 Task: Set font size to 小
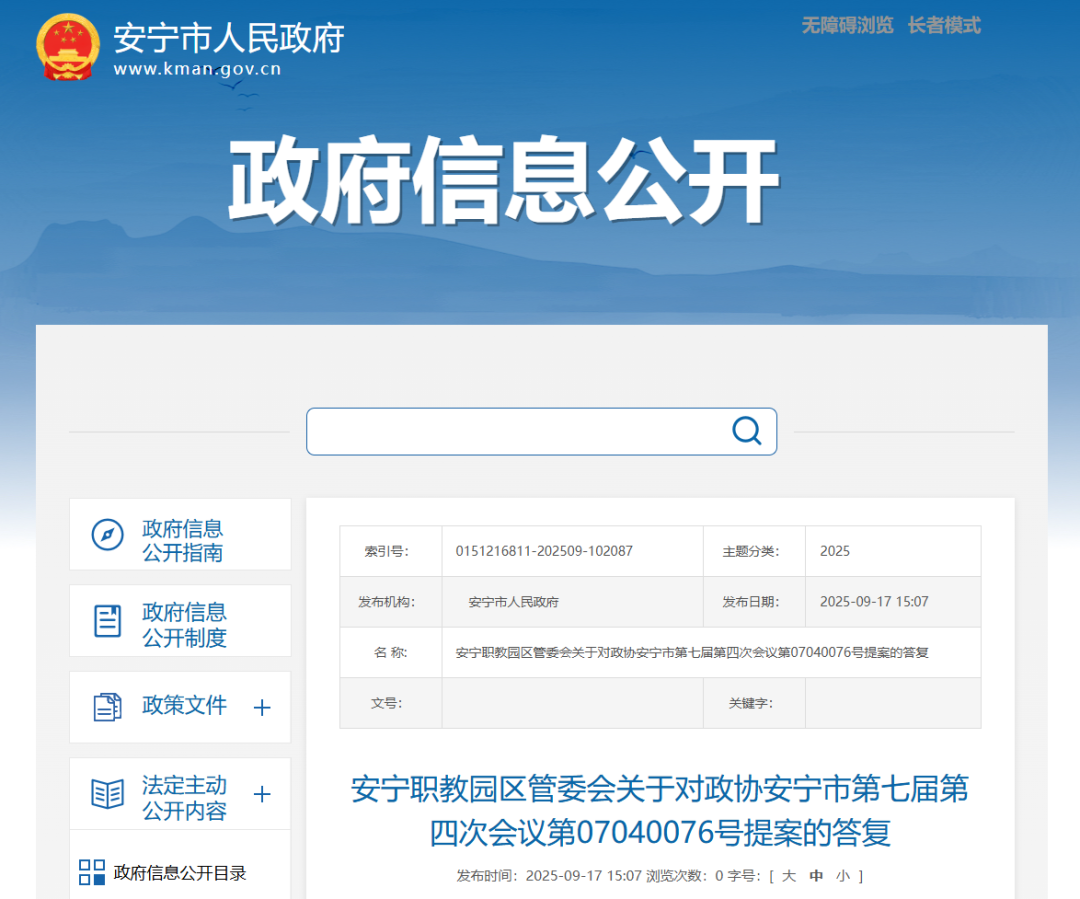coord(843,876)
